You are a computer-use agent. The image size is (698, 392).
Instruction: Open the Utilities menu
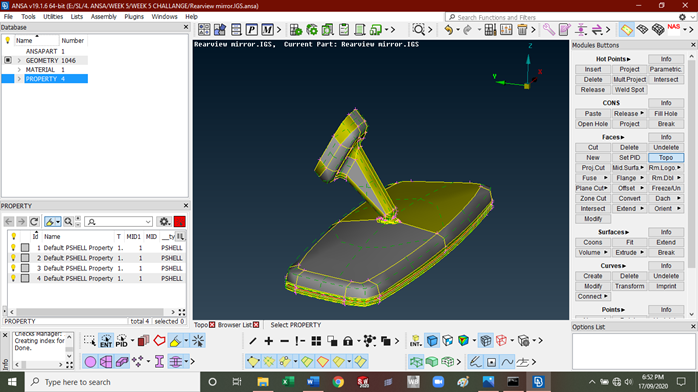pos(53,16)
